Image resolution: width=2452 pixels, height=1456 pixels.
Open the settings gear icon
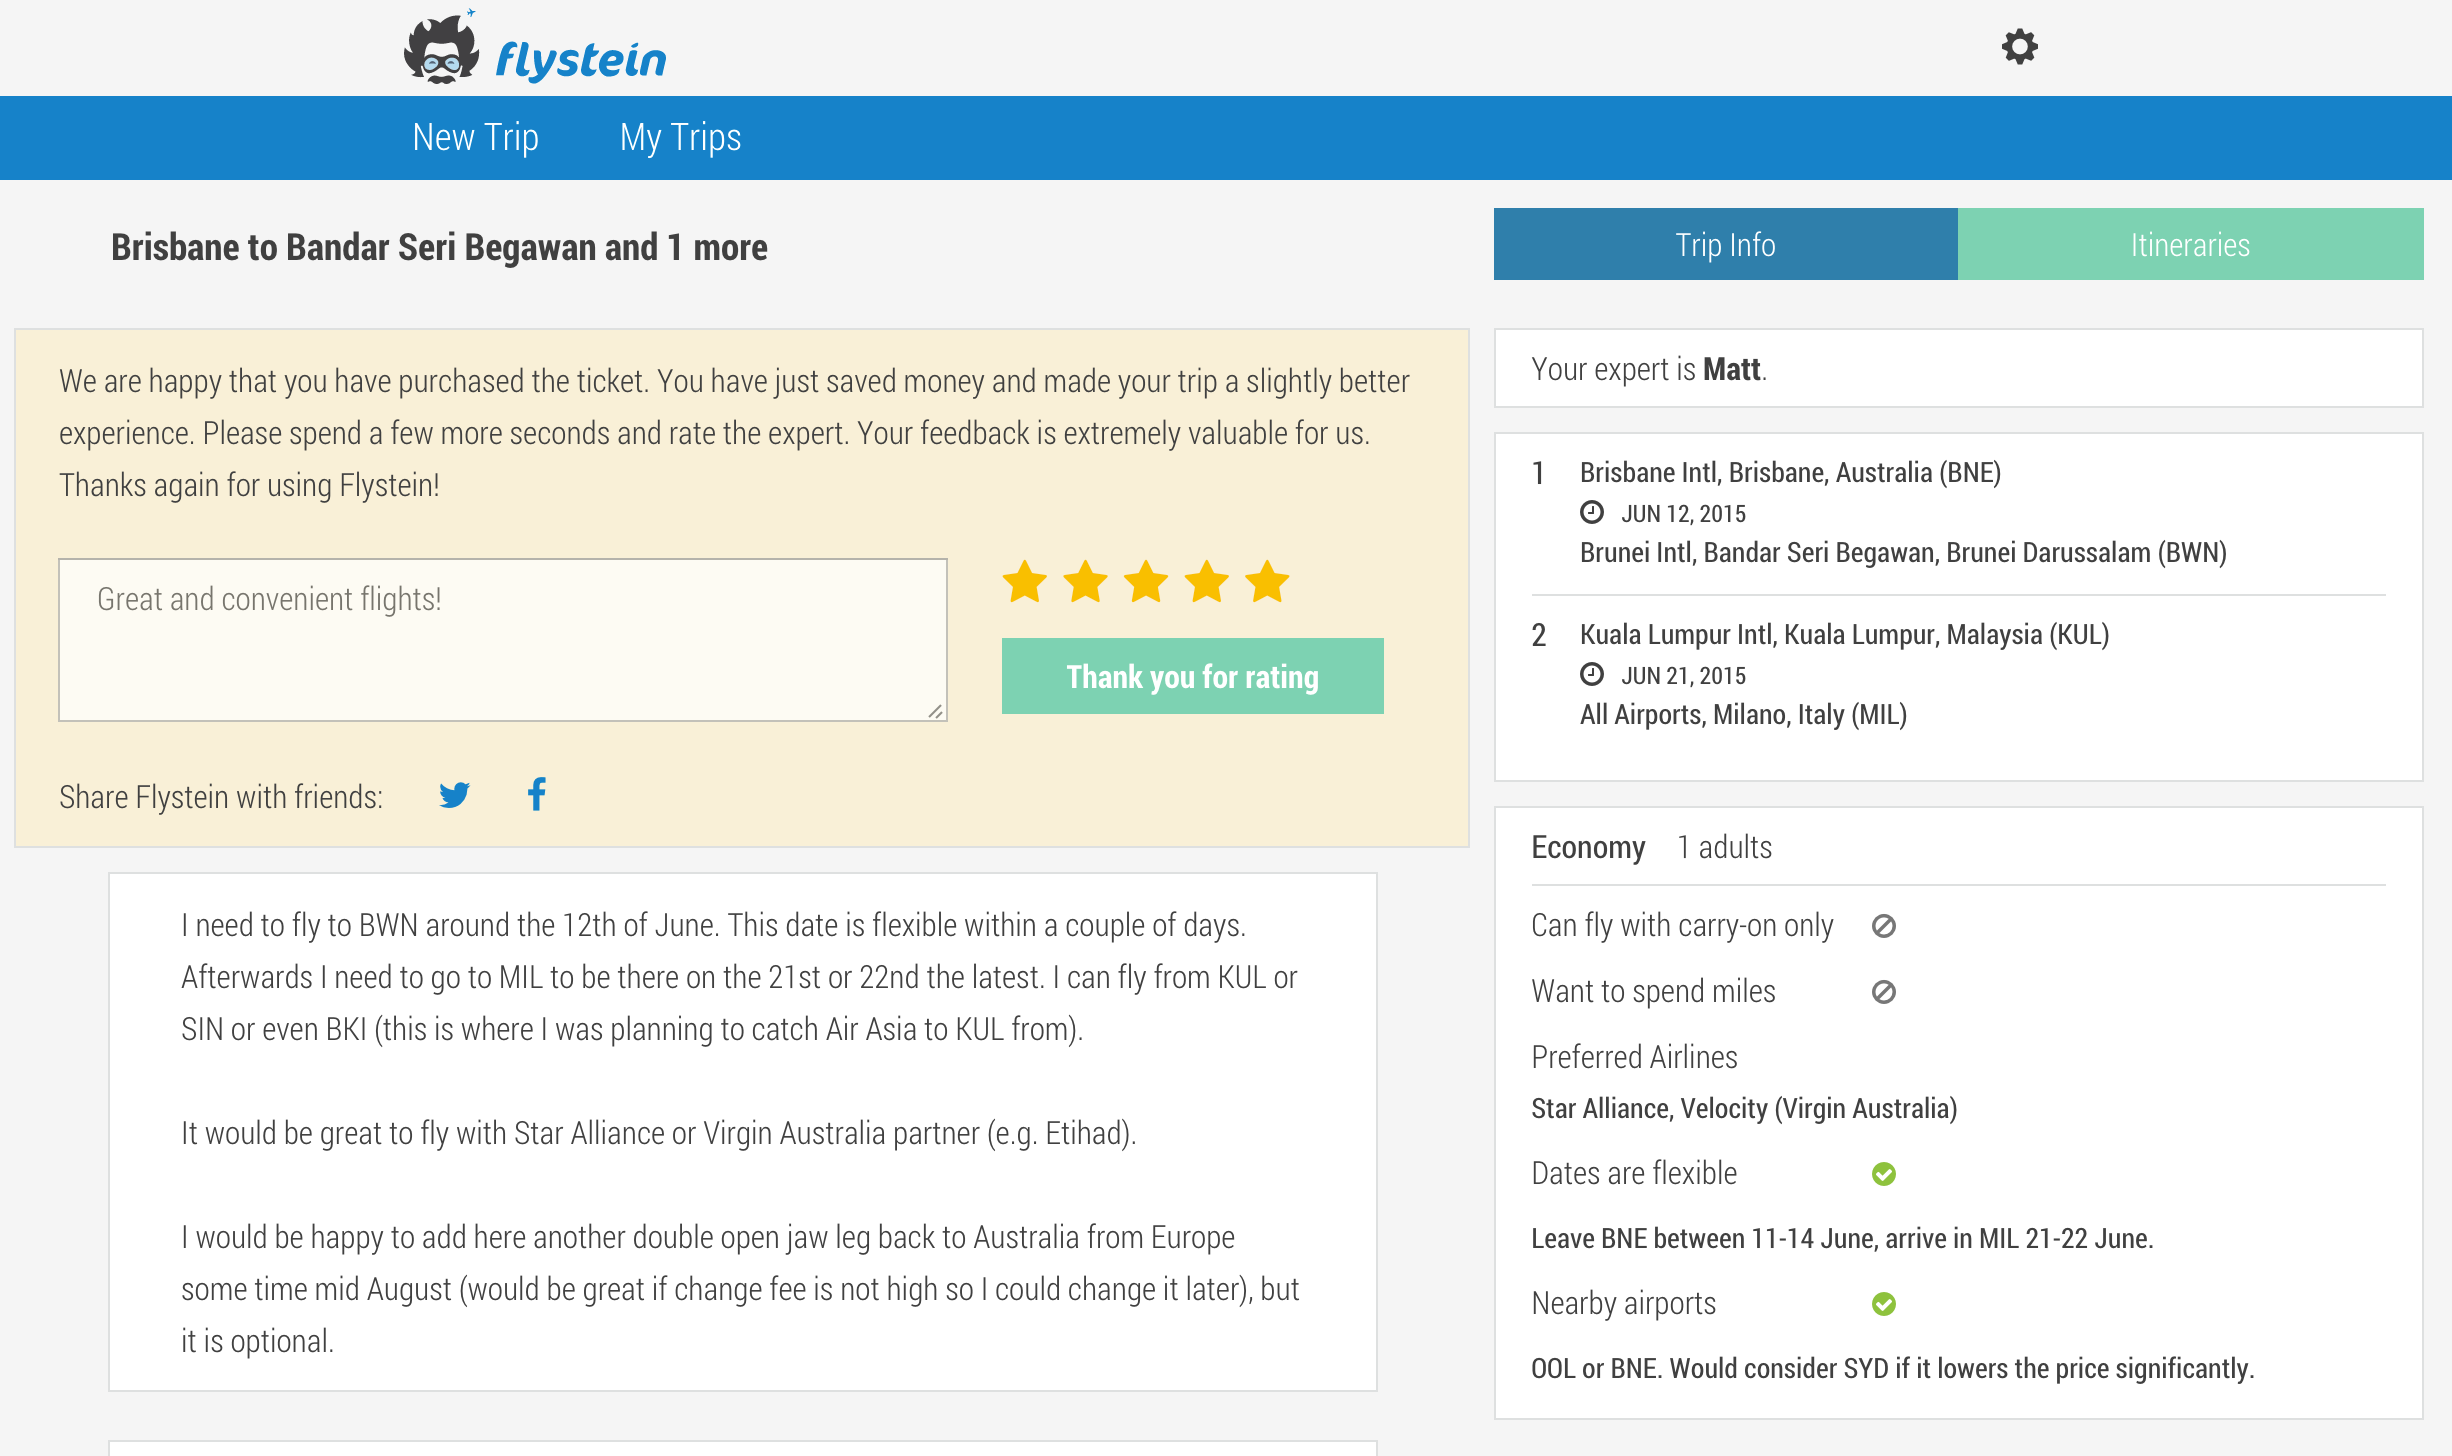click(x=2019, y=47)
